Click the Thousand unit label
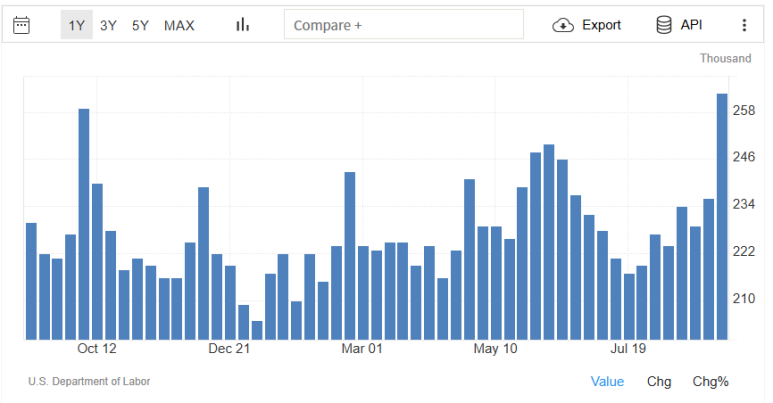This screenshot has height=403, width=773. pyautogui.click(x=725, y=59)
